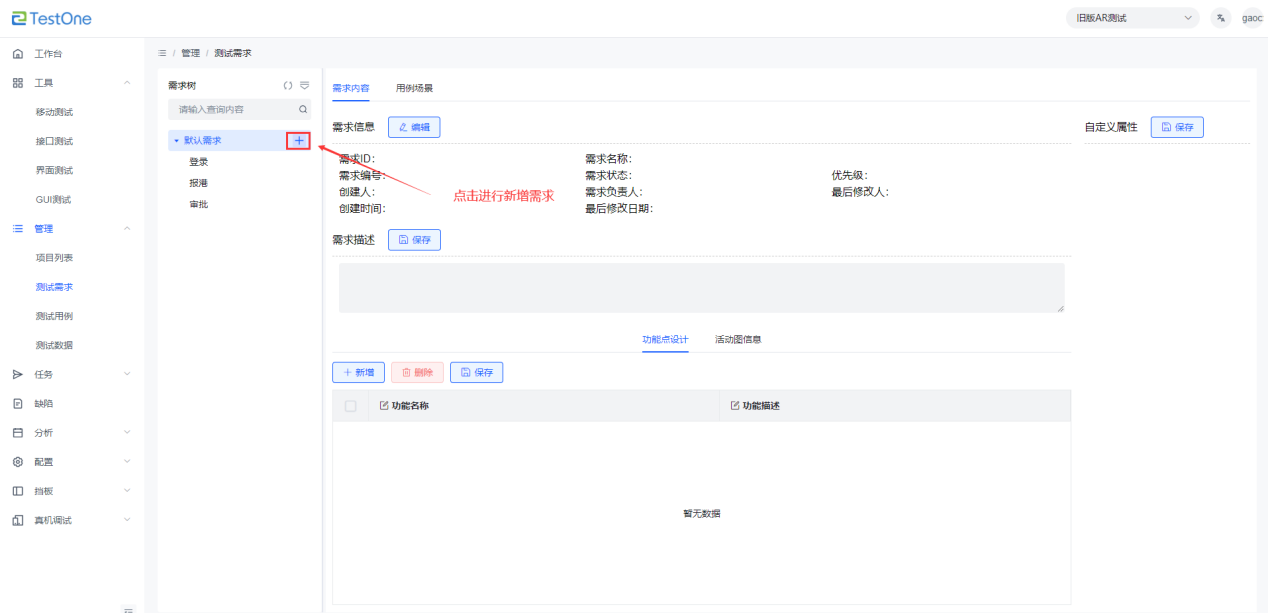The image size is (1268, 613).
Task: Click the collapse-all icon in 需求树 header
Action: click(304, 86)
